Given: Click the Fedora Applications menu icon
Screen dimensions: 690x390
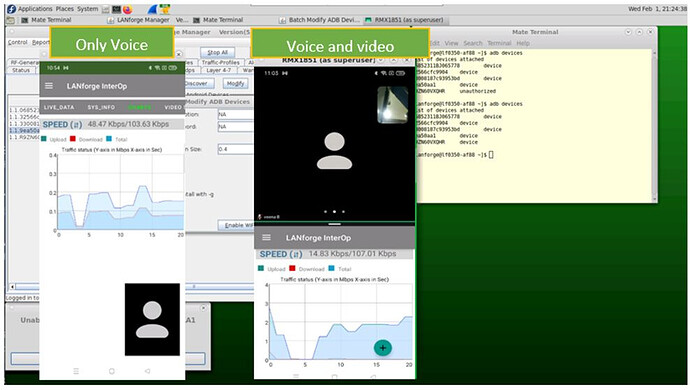Looking at the screenshot, I should pos(11,9).
